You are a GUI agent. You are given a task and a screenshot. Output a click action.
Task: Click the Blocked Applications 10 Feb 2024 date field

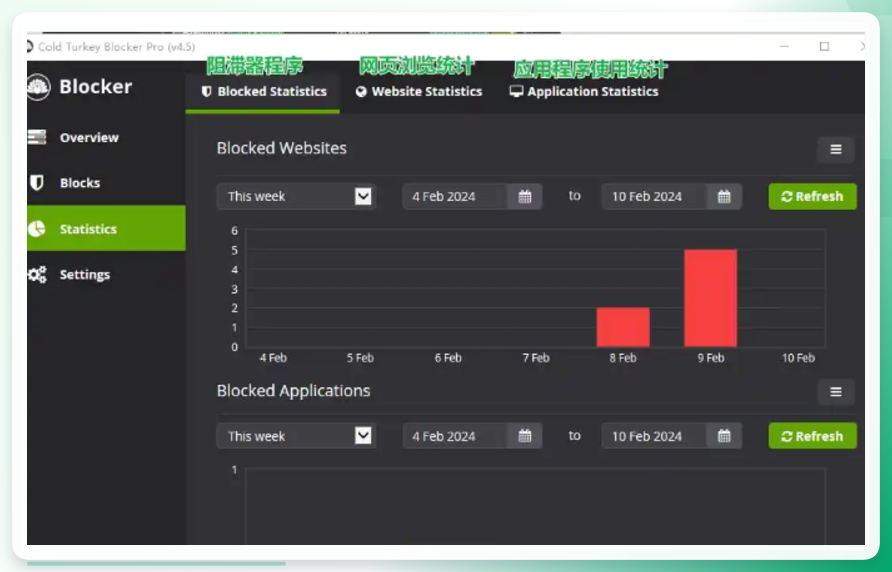pos(654,437)
